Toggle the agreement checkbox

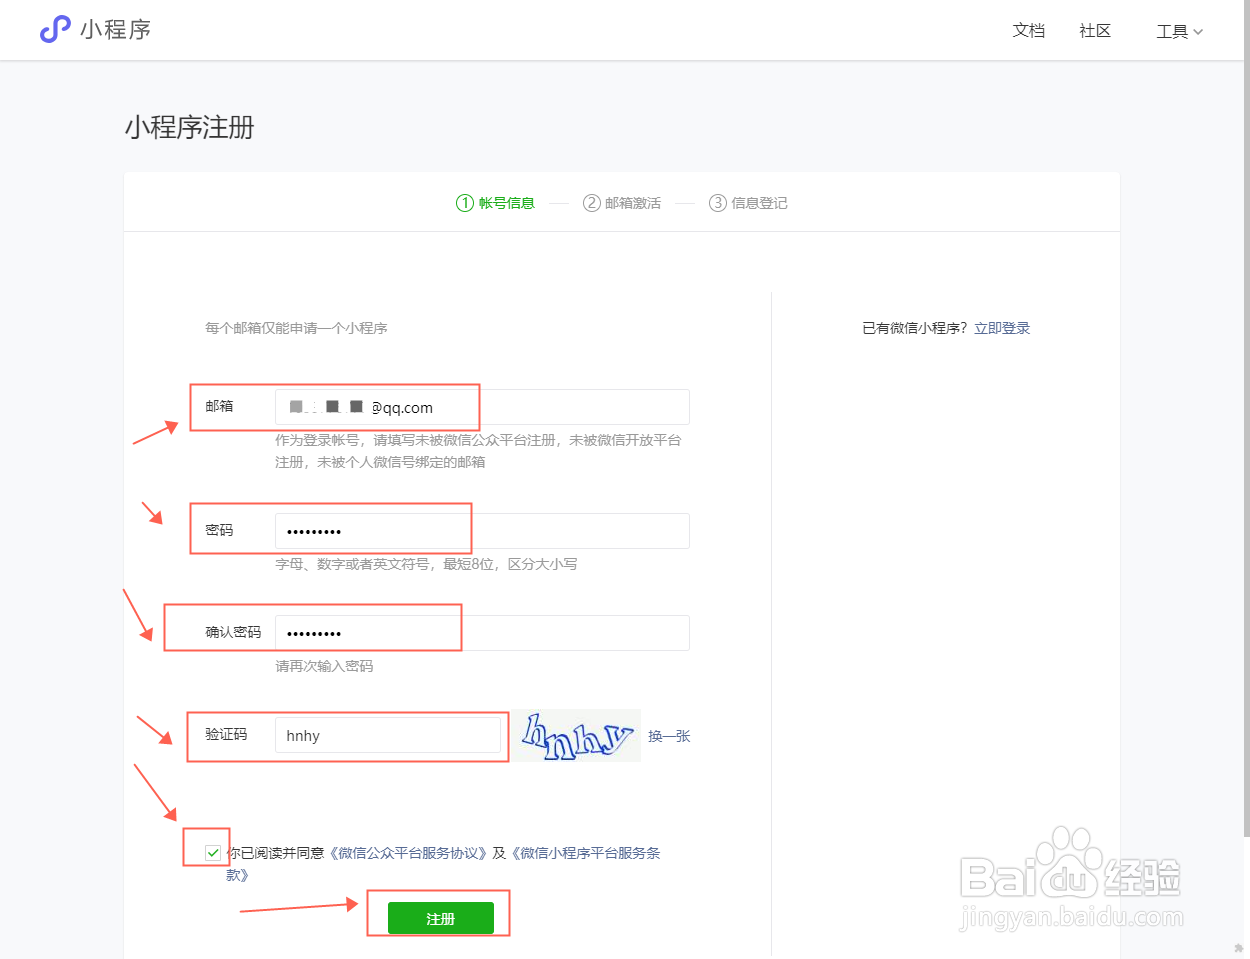(x=213, y=853)
